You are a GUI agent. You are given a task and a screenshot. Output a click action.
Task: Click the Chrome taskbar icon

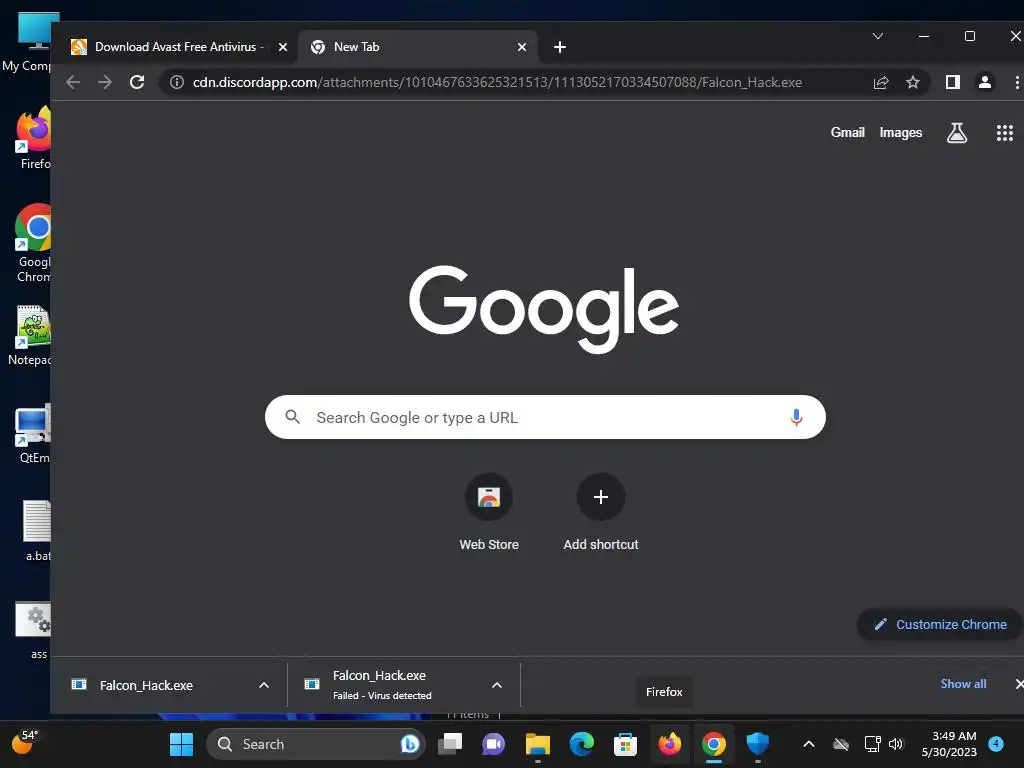pos(714,744)
